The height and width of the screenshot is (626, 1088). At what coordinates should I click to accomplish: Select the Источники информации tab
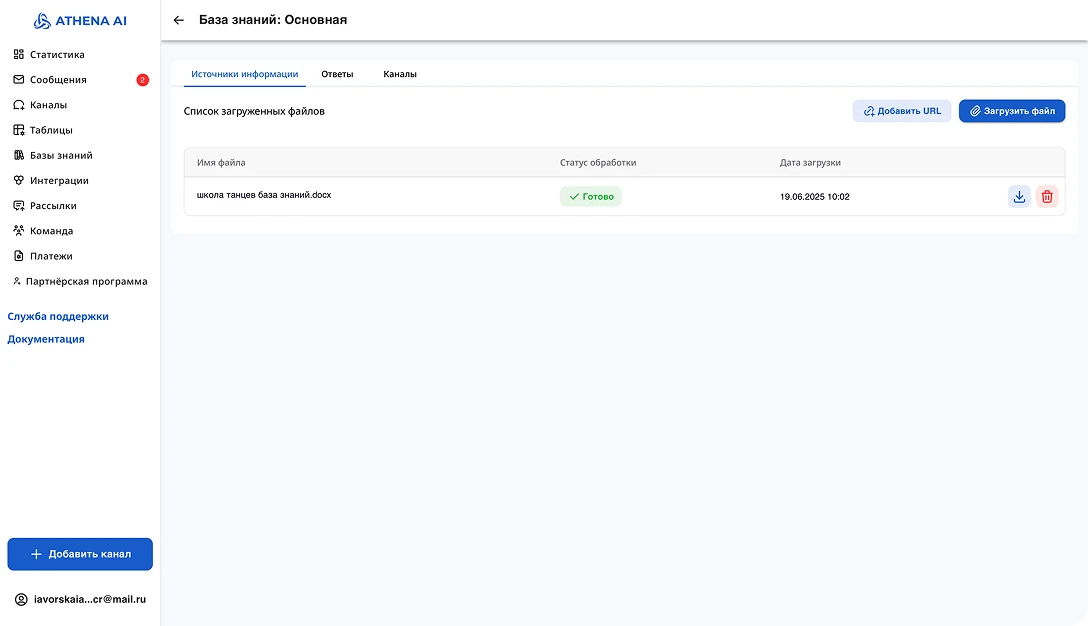coord(244,74)
